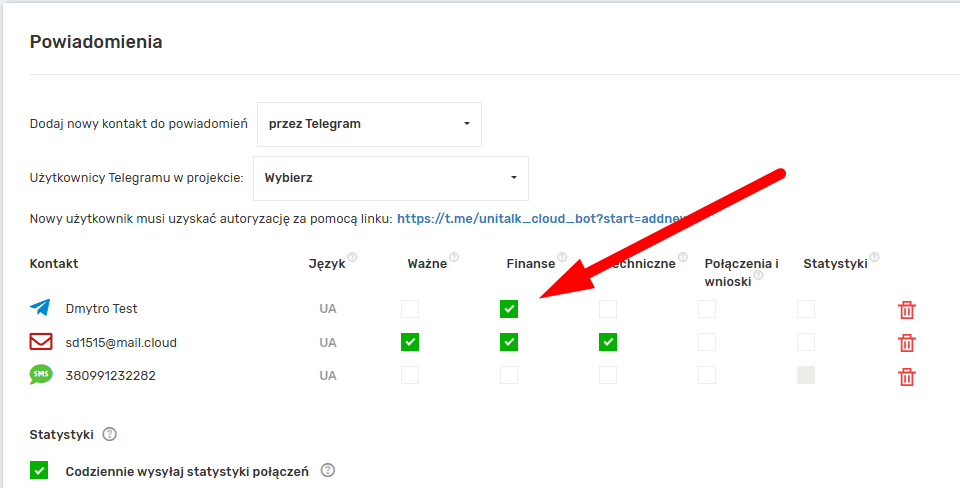This screenshot has width=960, height=488.
Task: Click the help icon beside Język header
Action: point(352,258)
